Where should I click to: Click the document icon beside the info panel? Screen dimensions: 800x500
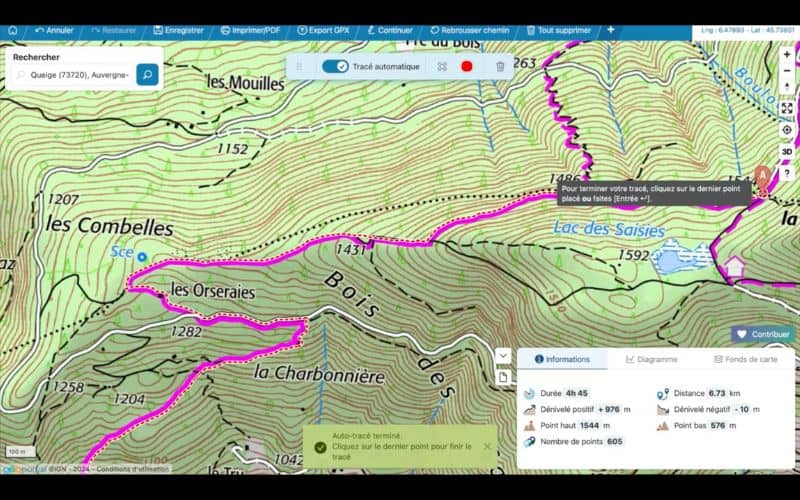tap(503, 376)
